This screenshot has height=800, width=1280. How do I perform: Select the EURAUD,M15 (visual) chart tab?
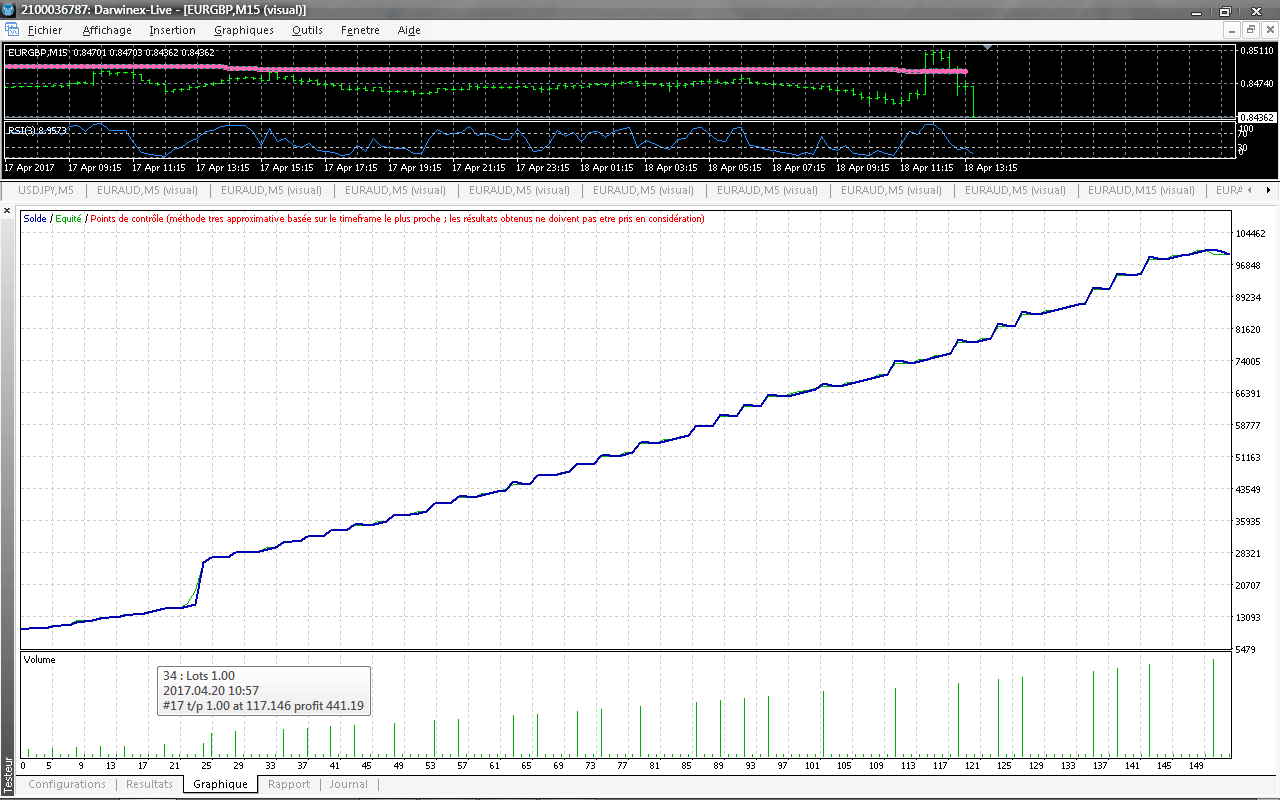(x=1137, y=190)
